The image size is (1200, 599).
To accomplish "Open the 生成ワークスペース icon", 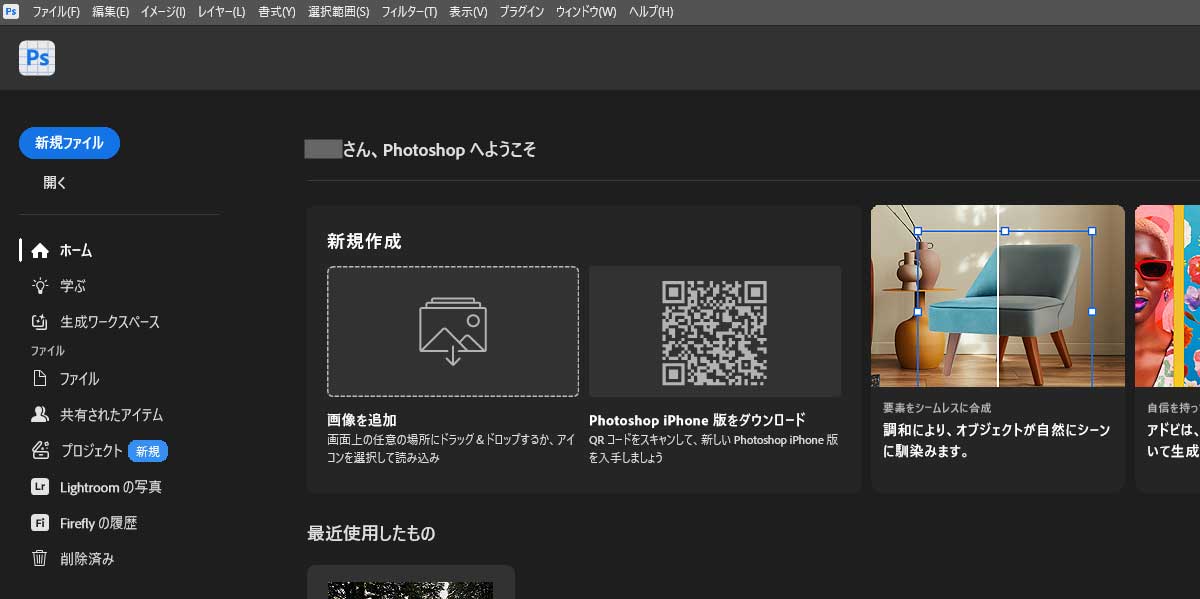I will click(x=40, y=322).
